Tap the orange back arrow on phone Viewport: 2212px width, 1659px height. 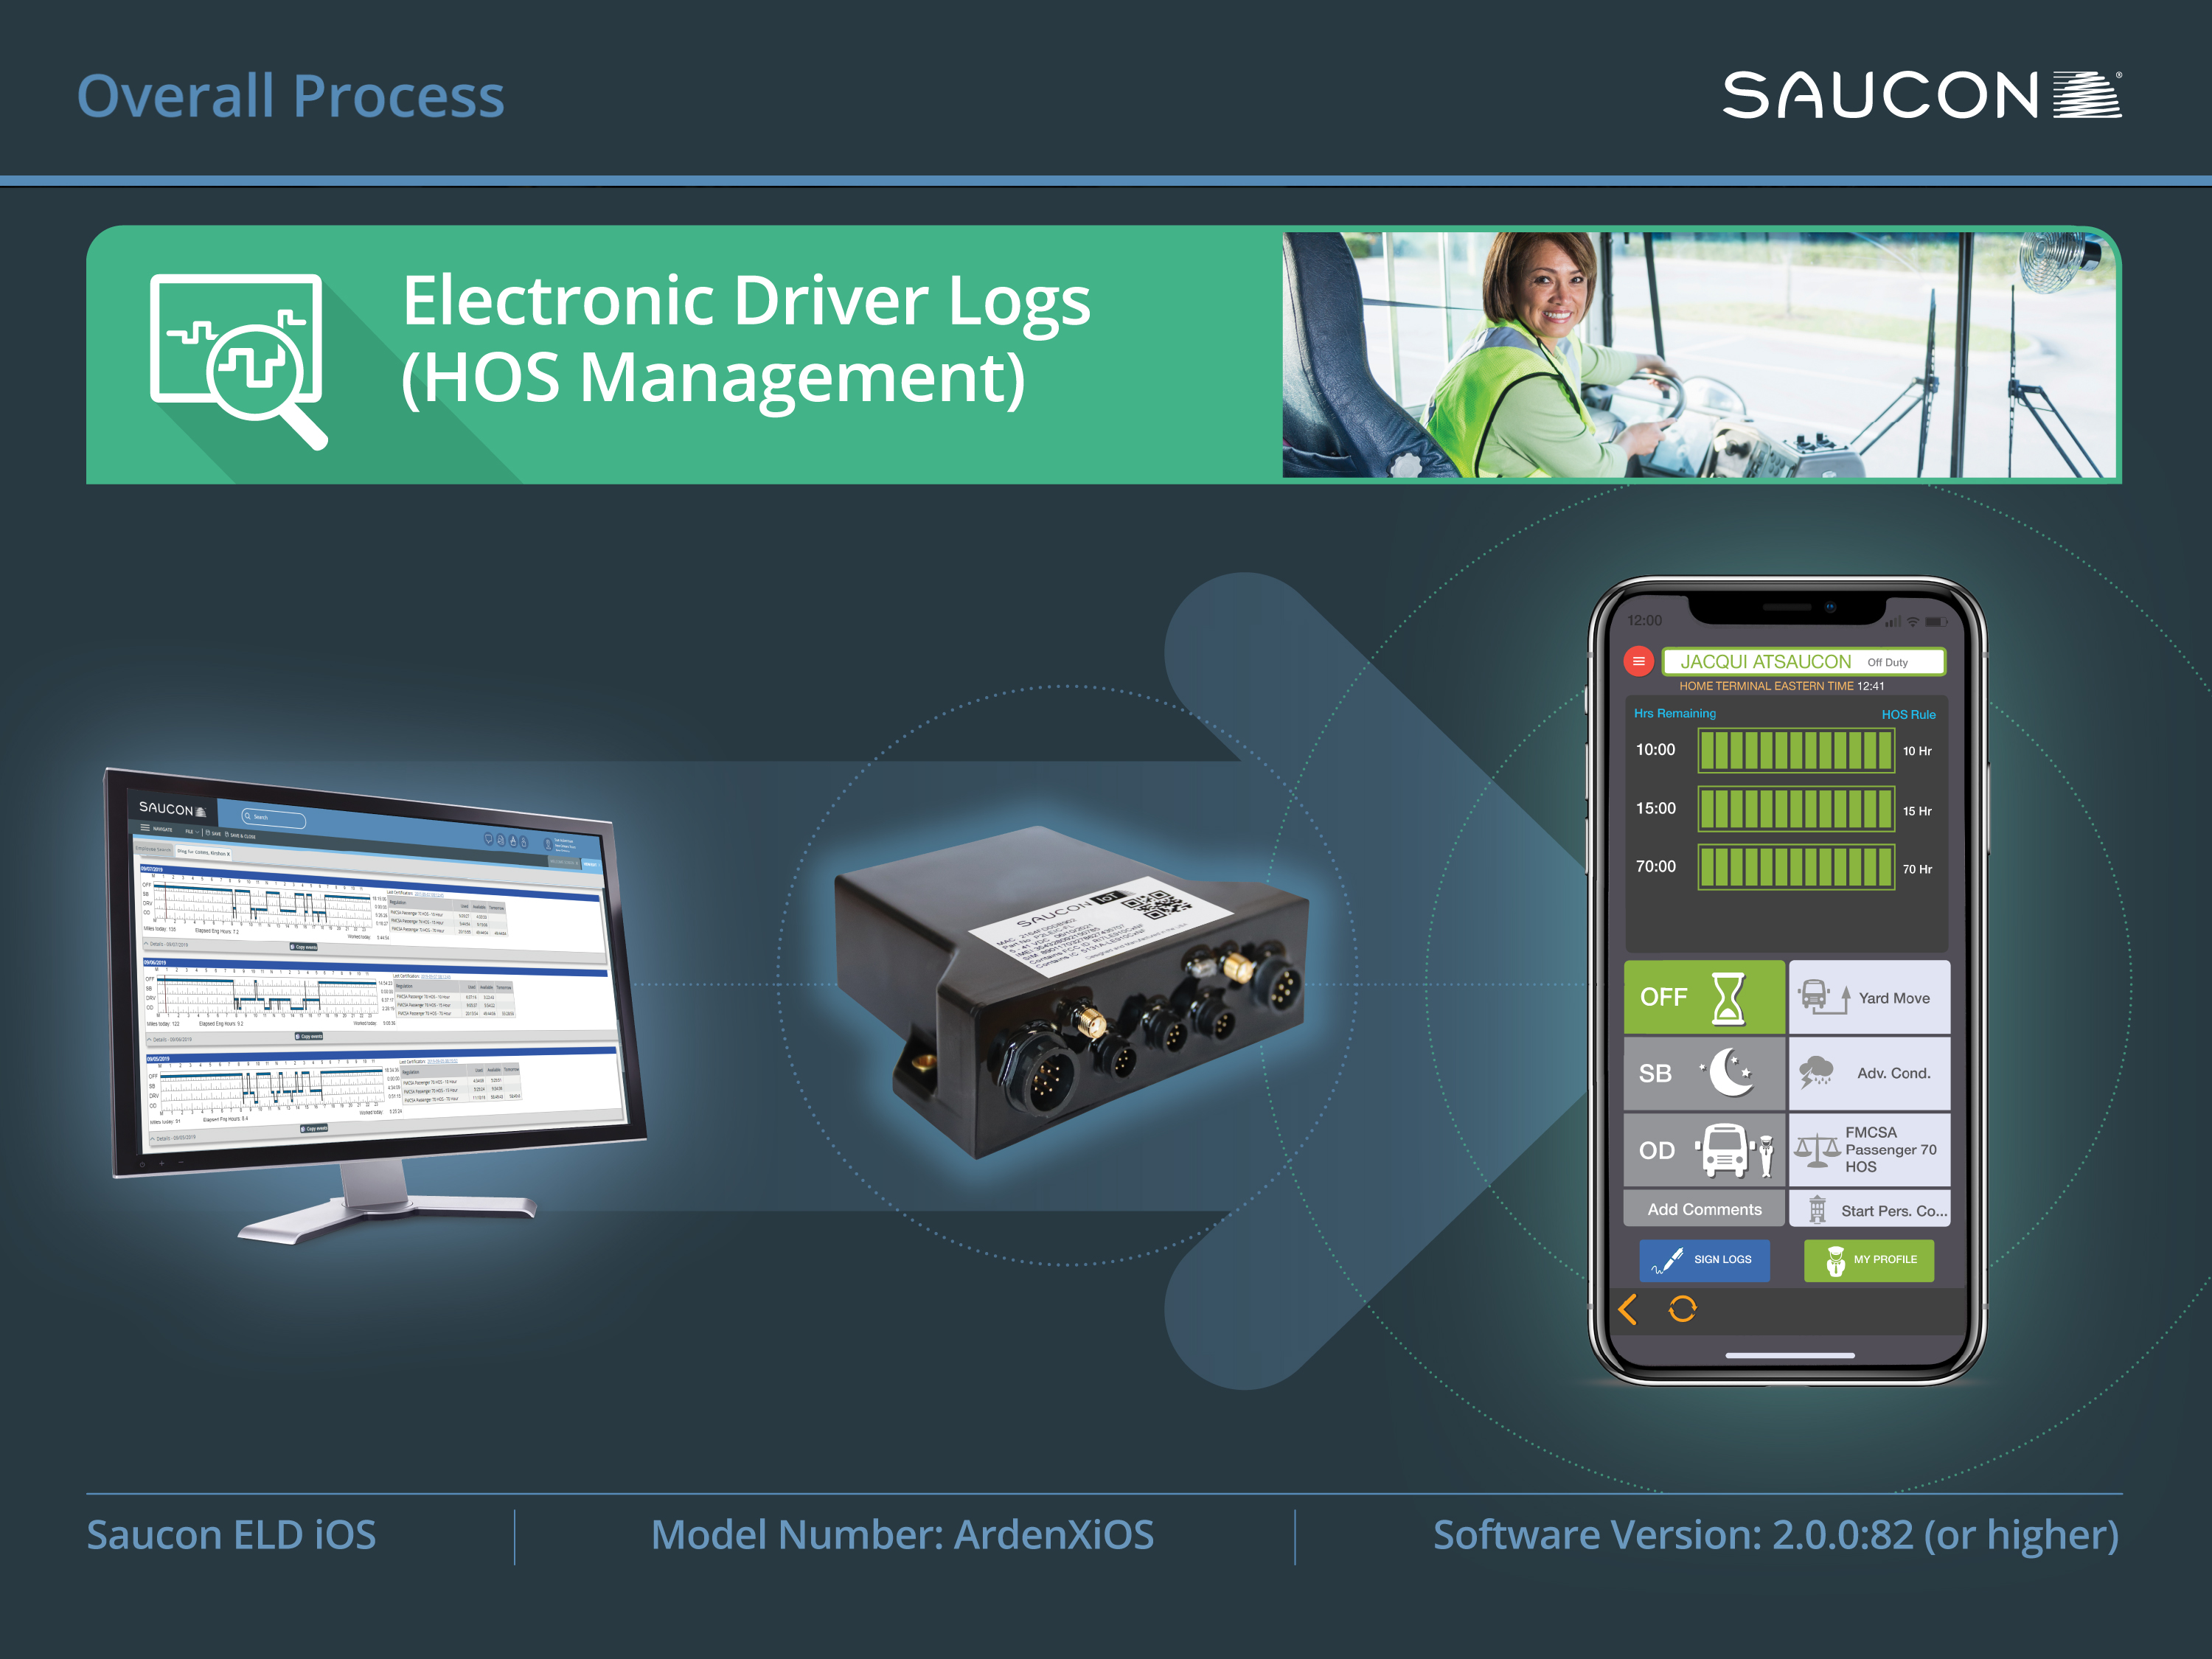tap(1628, 1309)
